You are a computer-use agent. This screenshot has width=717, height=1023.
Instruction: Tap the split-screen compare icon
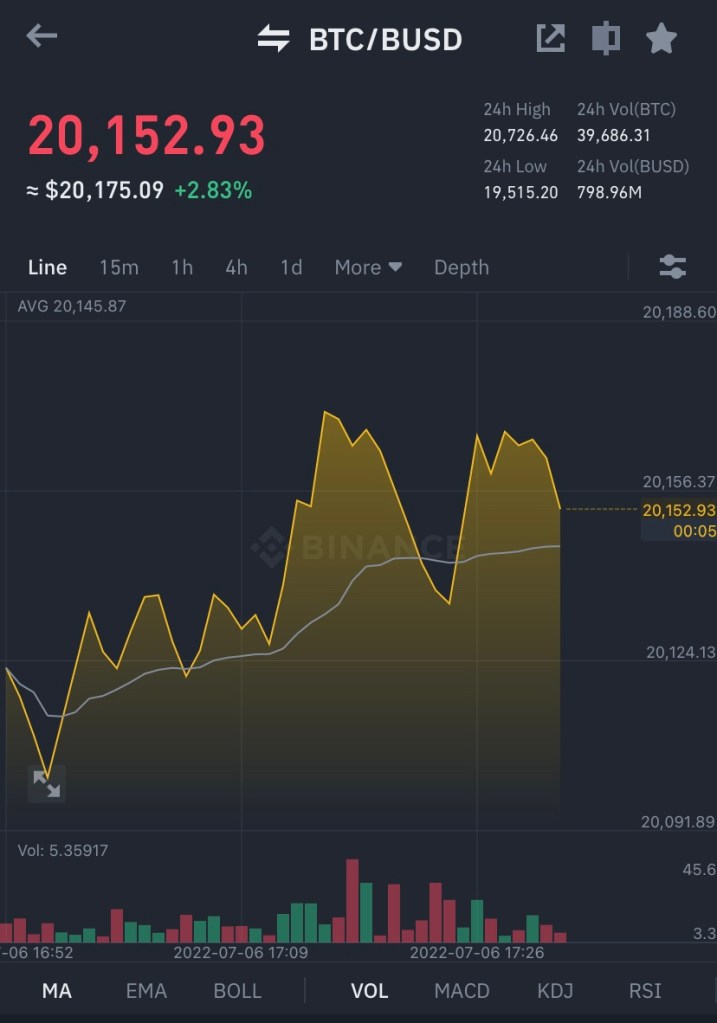[x=605, y=38]
